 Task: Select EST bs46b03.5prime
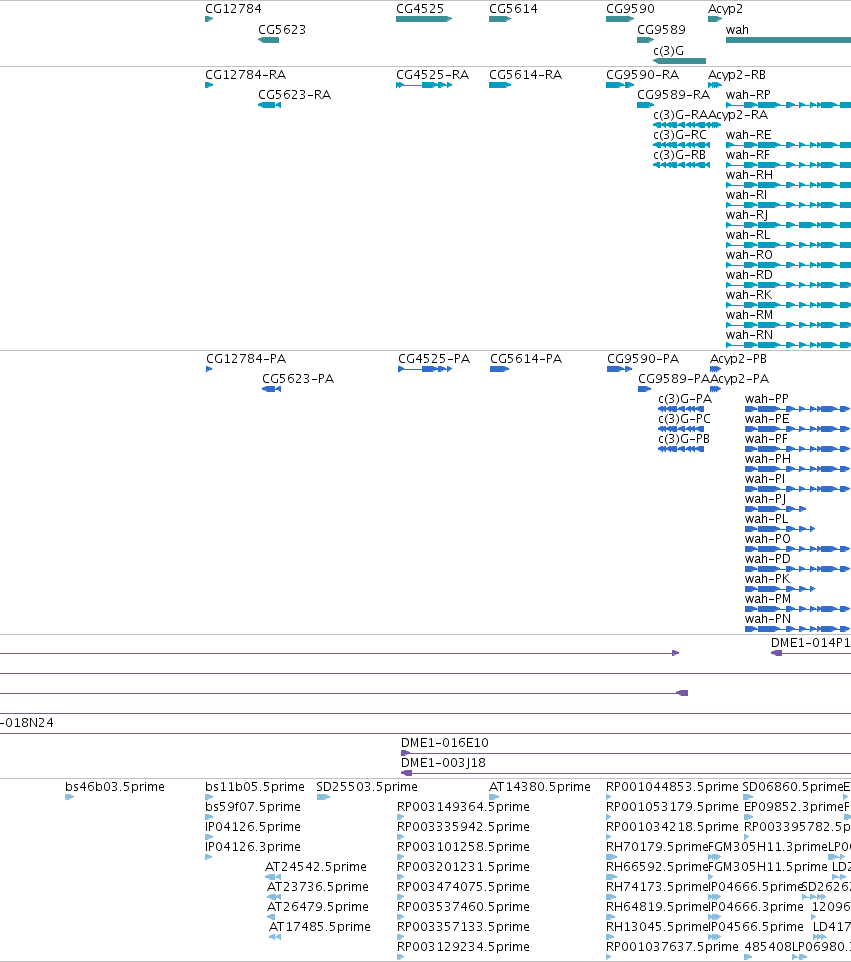coord(115,787)
